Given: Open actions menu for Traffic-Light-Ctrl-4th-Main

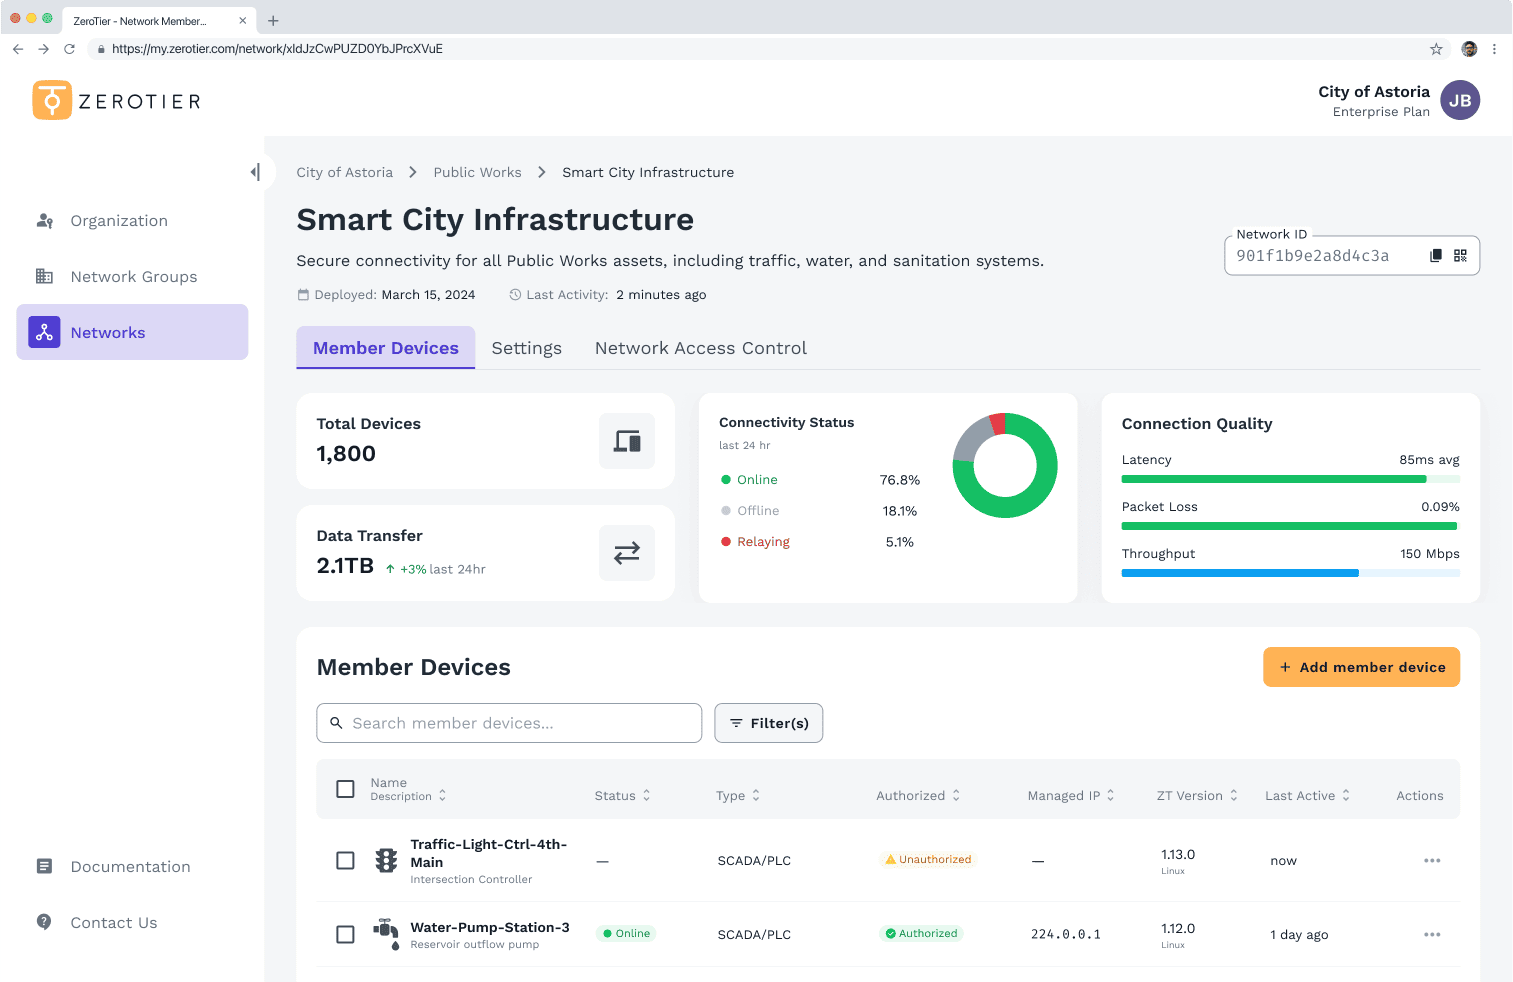Looking at the screenshot, I should point(1431,861).
